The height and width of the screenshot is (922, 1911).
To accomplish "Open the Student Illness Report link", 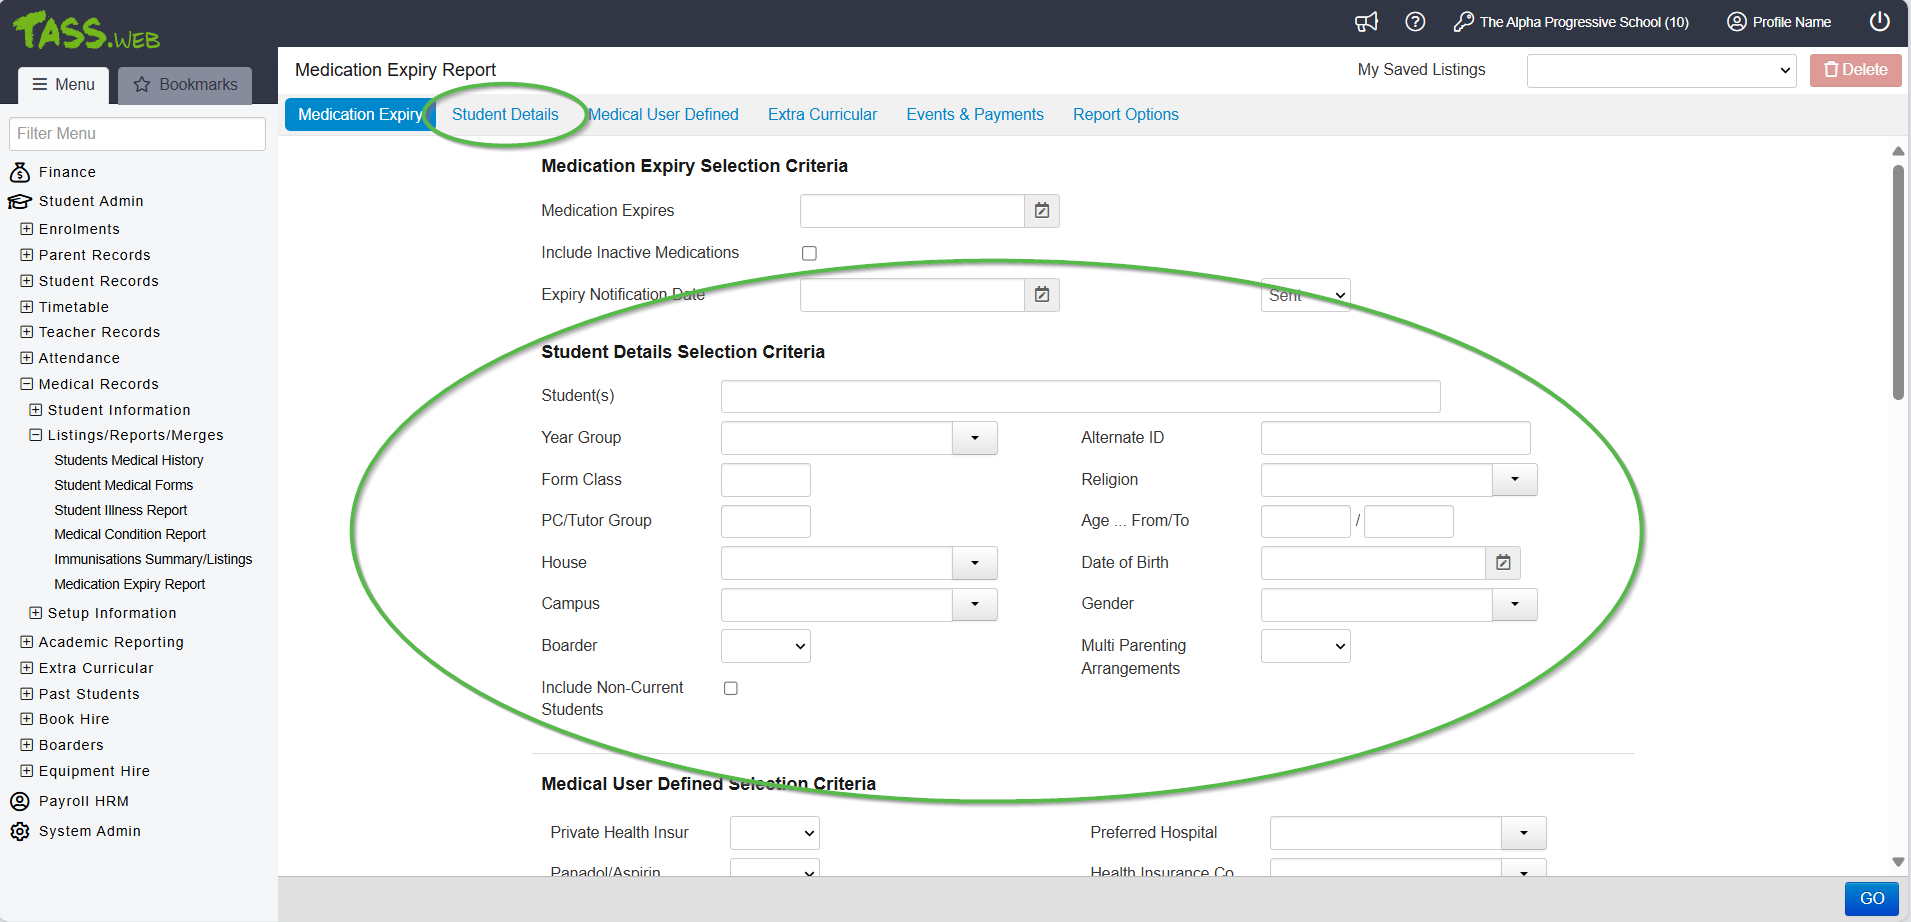I will click(121, 510).
